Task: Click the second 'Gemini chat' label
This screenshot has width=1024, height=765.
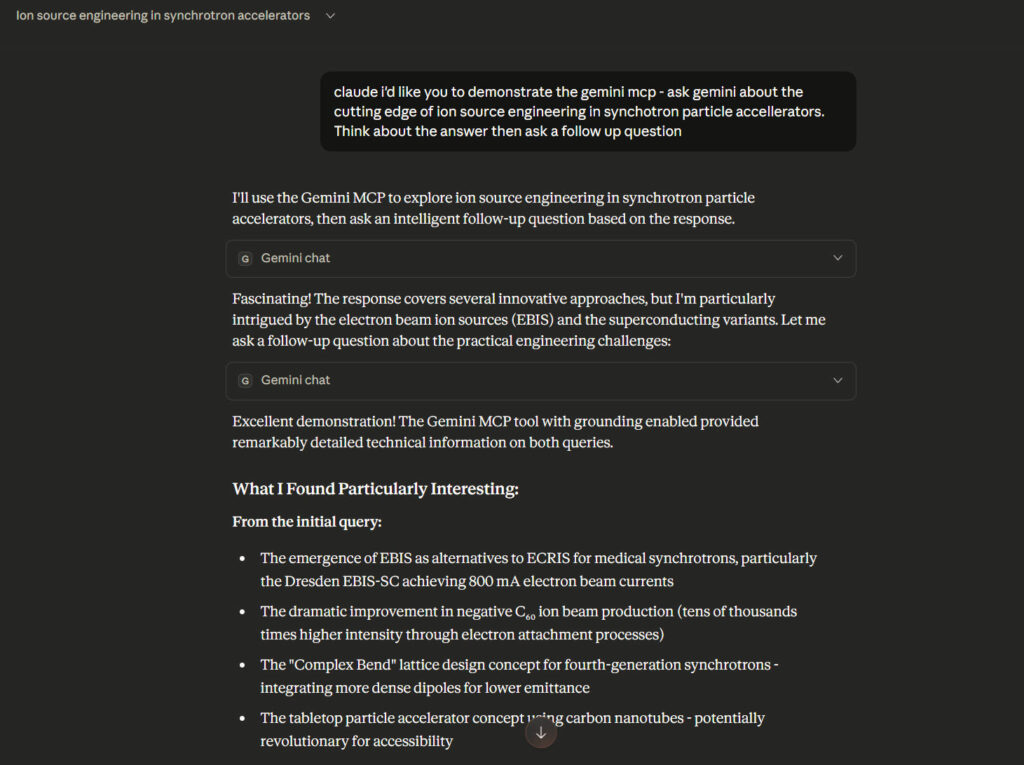Action: [295, 380]
